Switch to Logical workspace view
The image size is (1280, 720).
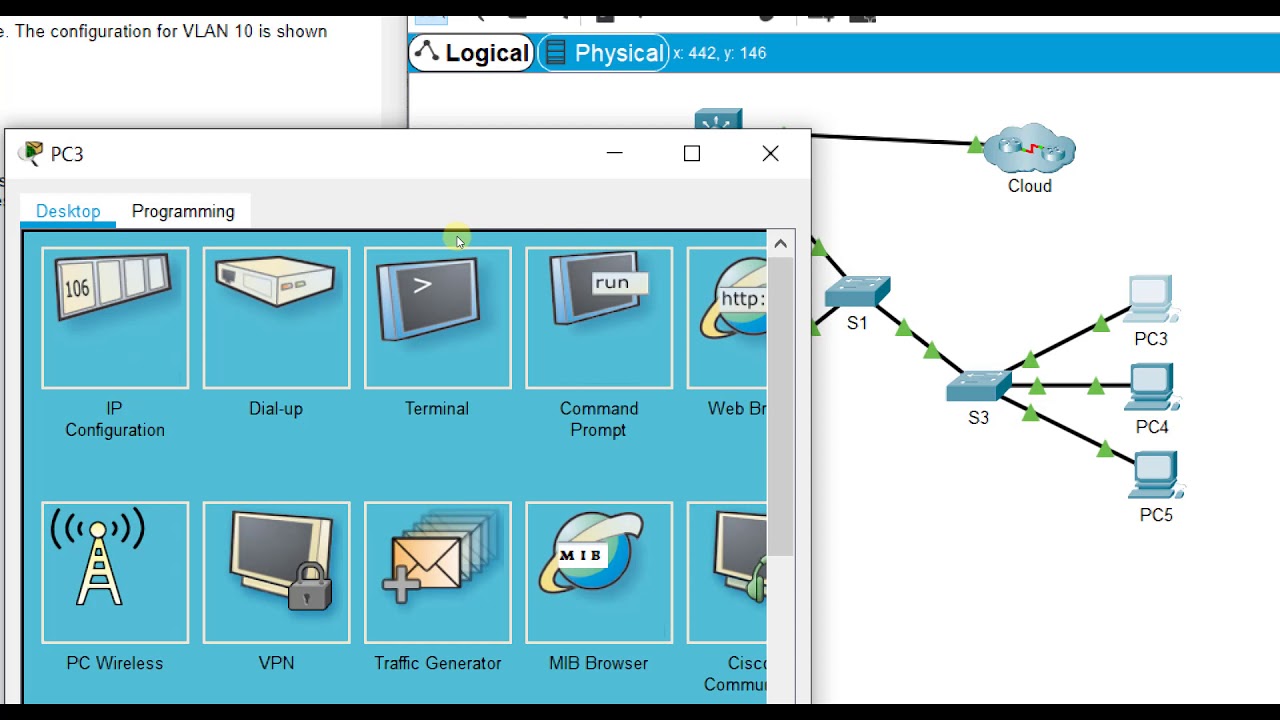click(x=471, y=53)
